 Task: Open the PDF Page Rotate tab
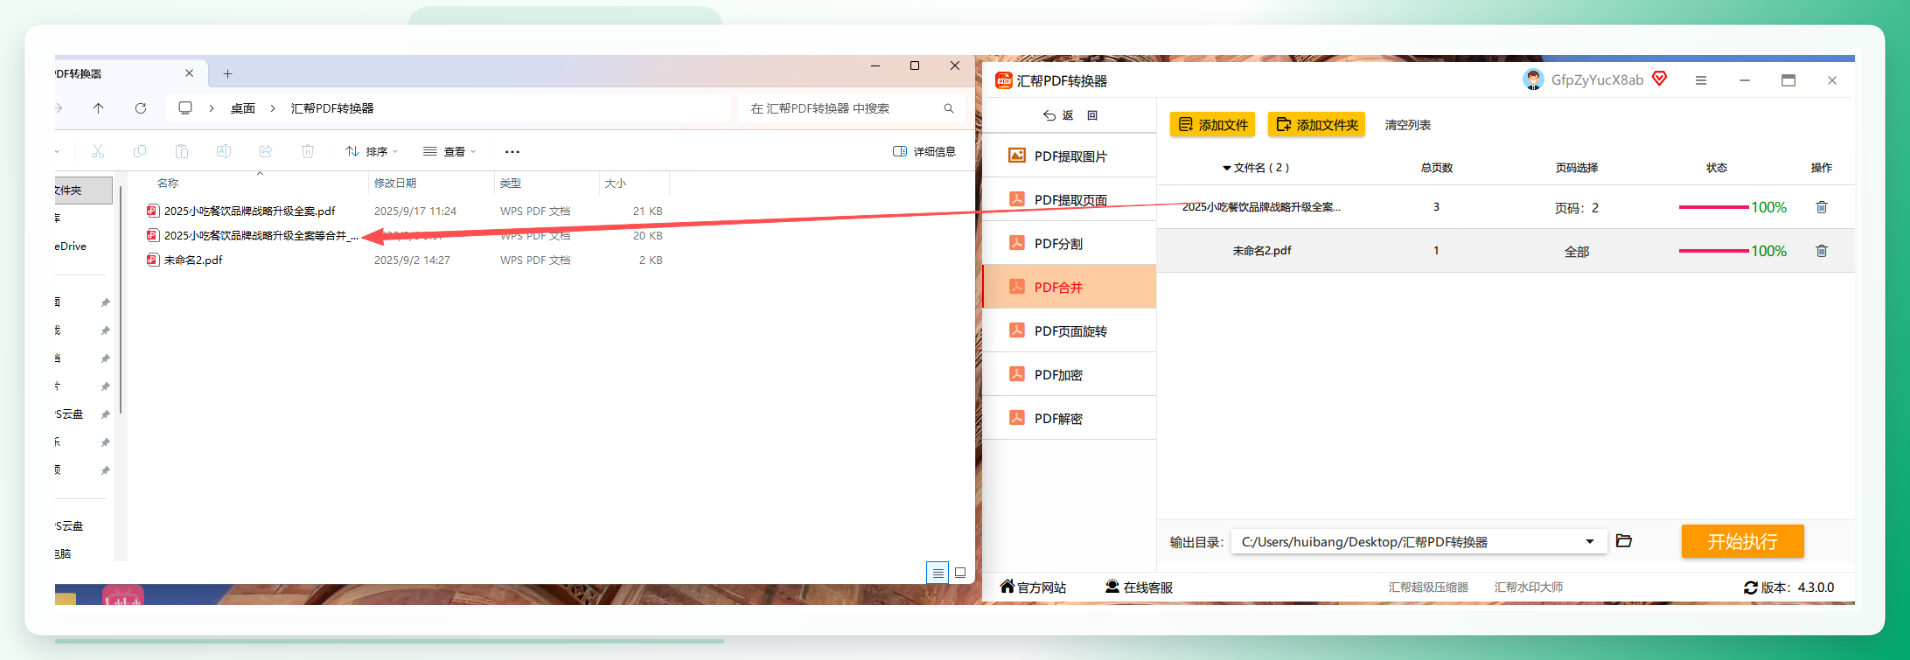[1069, 331]
